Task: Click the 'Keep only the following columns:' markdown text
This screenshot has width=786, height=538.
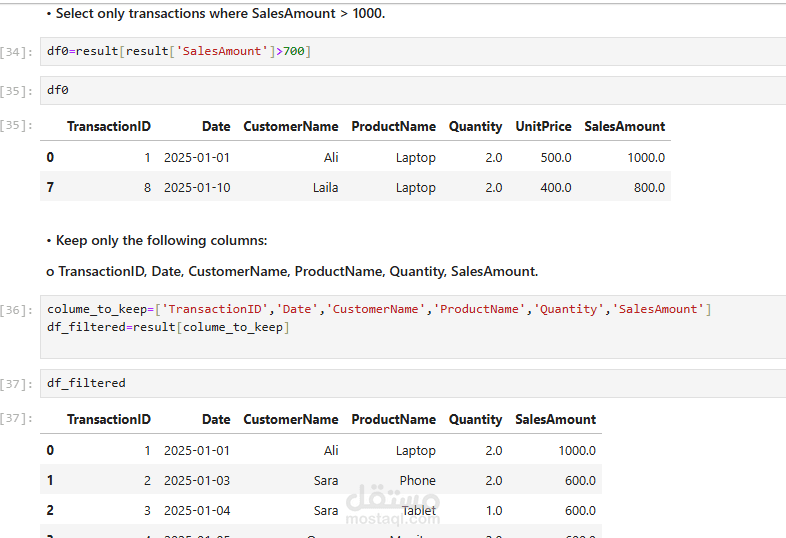Action: pos(161,241)
